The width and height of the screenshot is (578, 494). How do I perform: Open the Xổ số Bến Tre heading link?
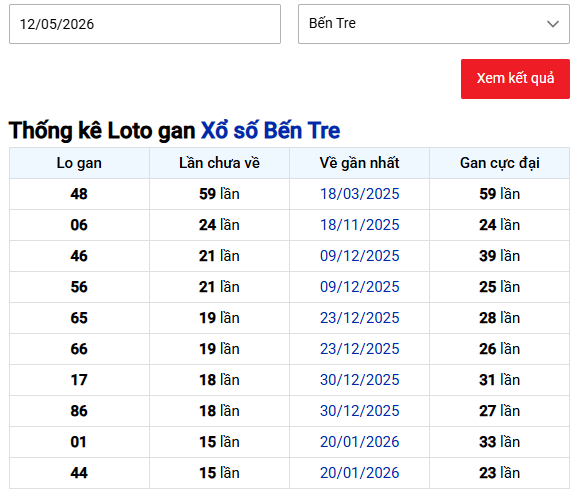[x=270, y=131]
